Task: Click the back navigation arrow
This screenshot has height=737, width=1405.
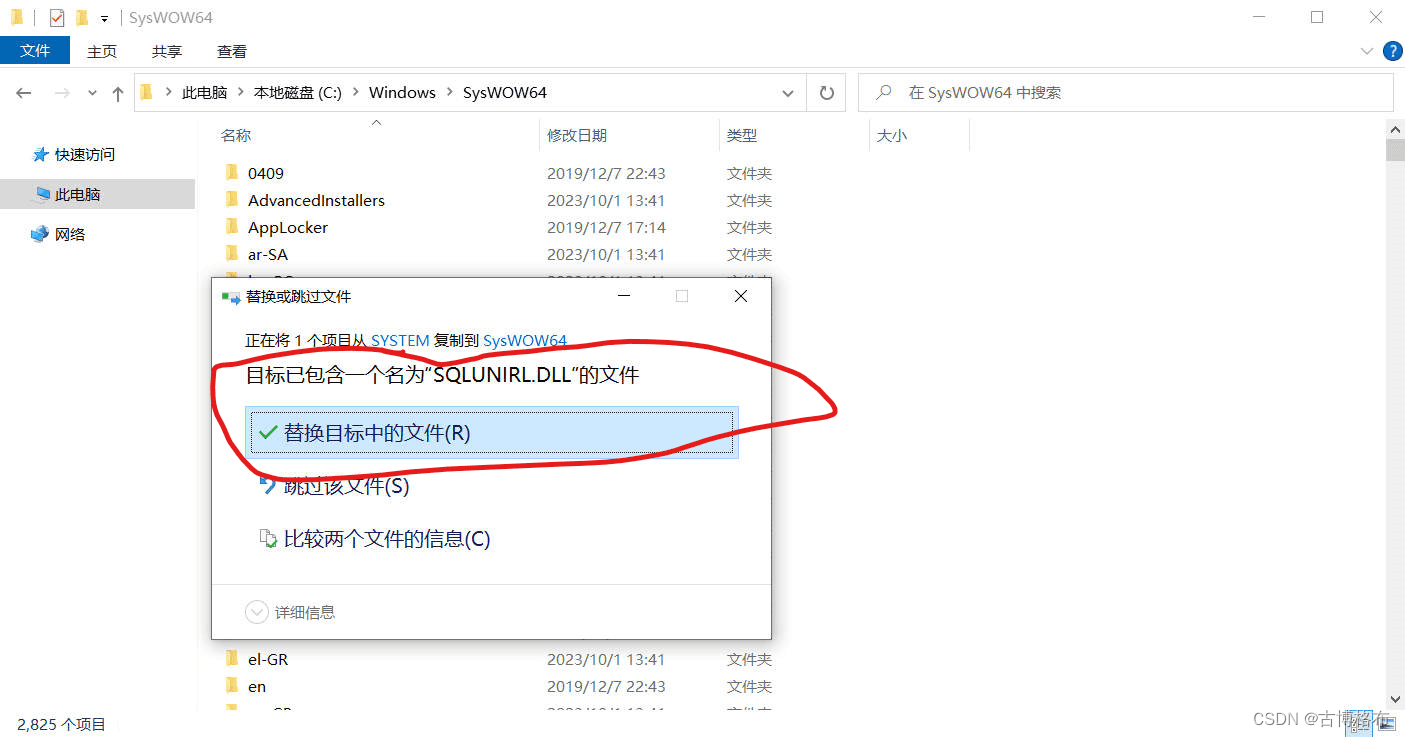Action: [24, 93]
